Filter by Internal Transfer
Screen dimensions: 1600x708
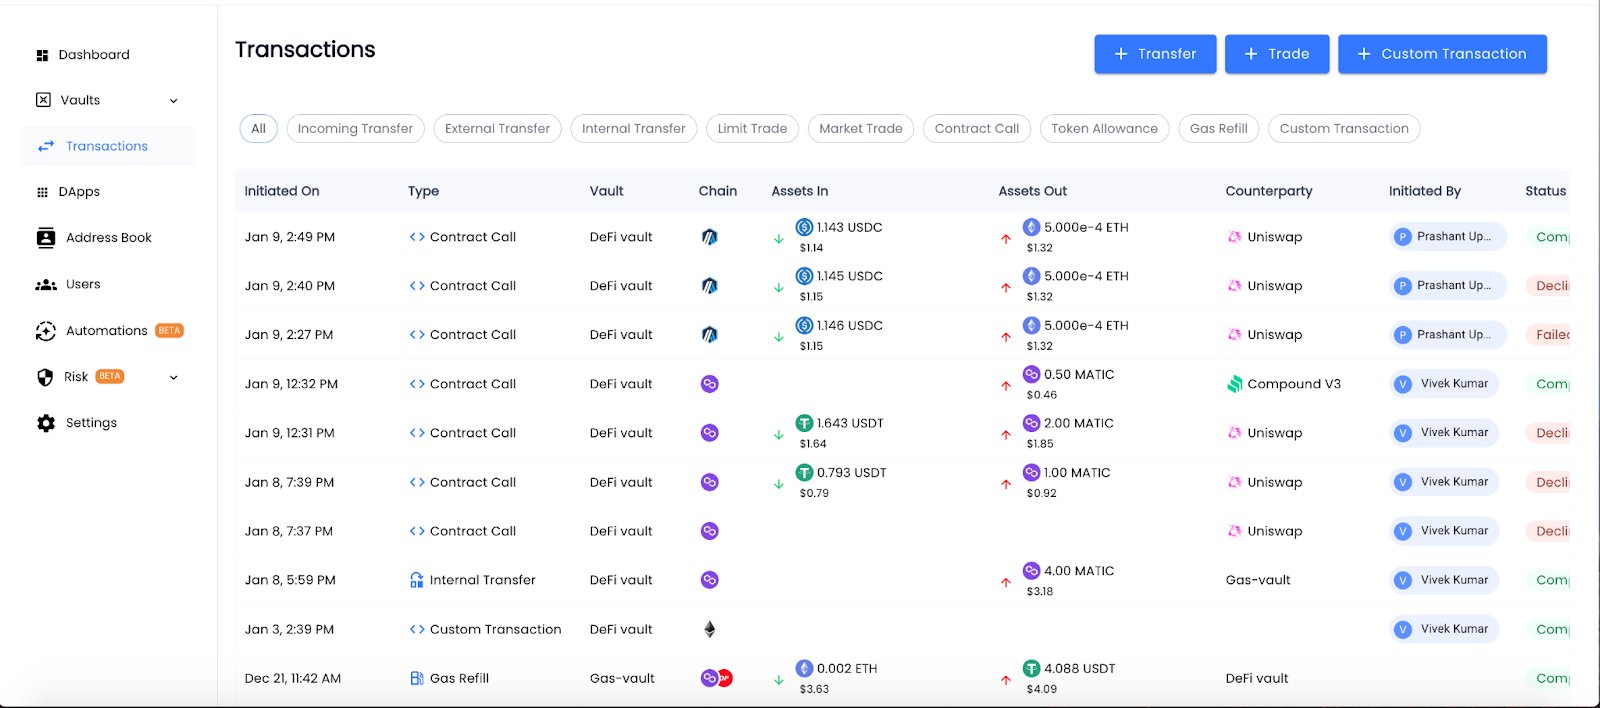[x=634, y=128]
